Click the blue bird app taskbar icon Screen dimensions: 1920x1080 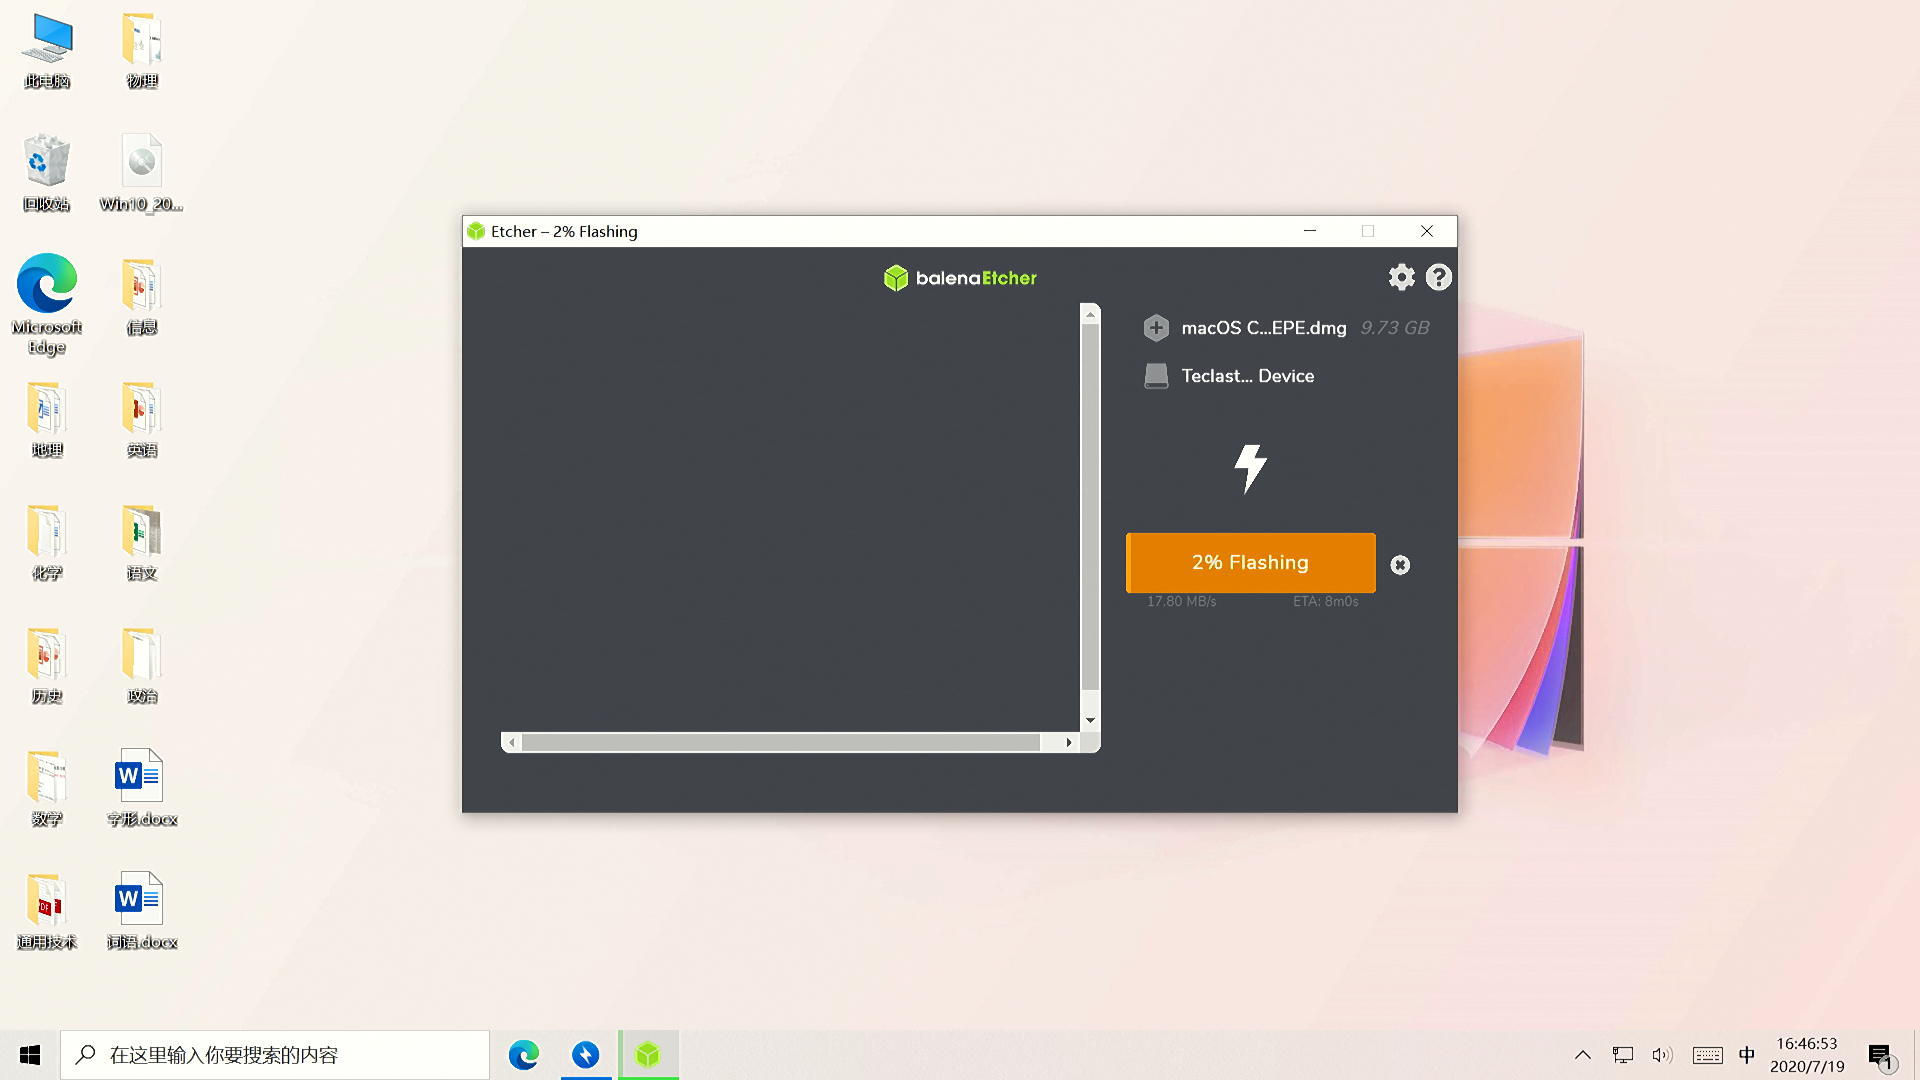pyautogui.click(x=586, y=1055)
